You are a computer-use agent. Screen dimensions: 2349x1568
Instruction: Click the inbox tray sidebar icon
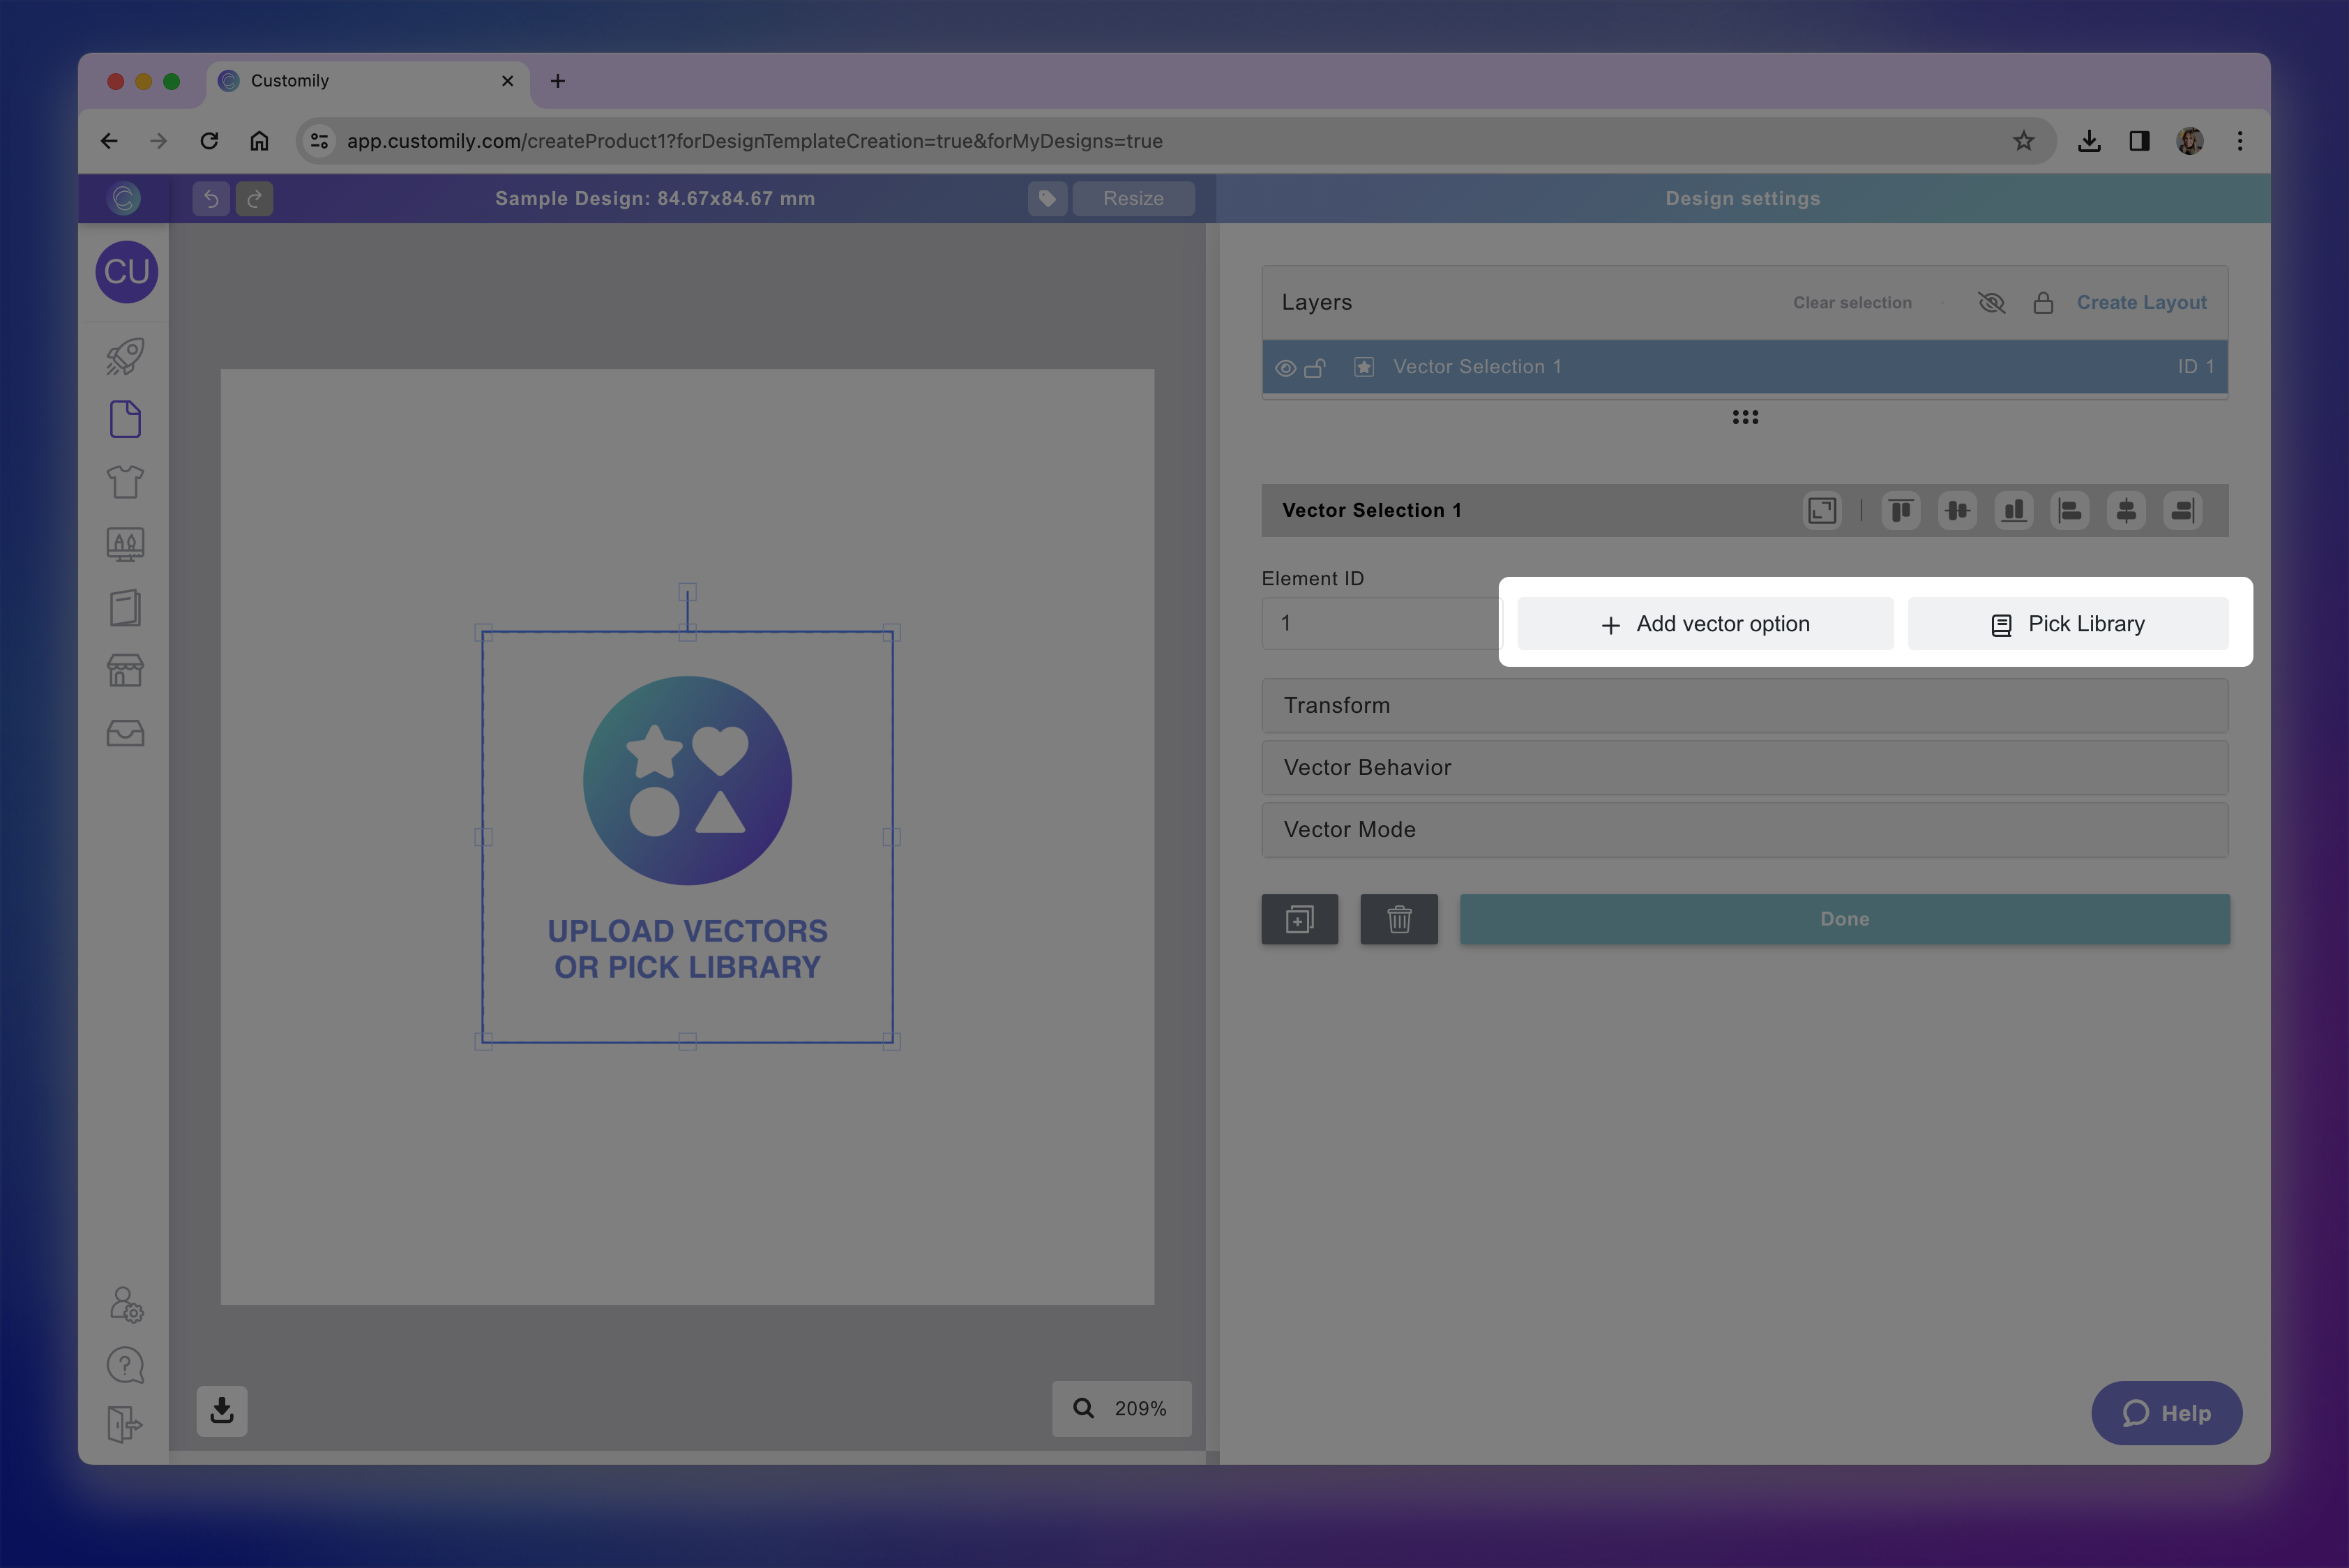pyautogui.click(x=125, y=733)
